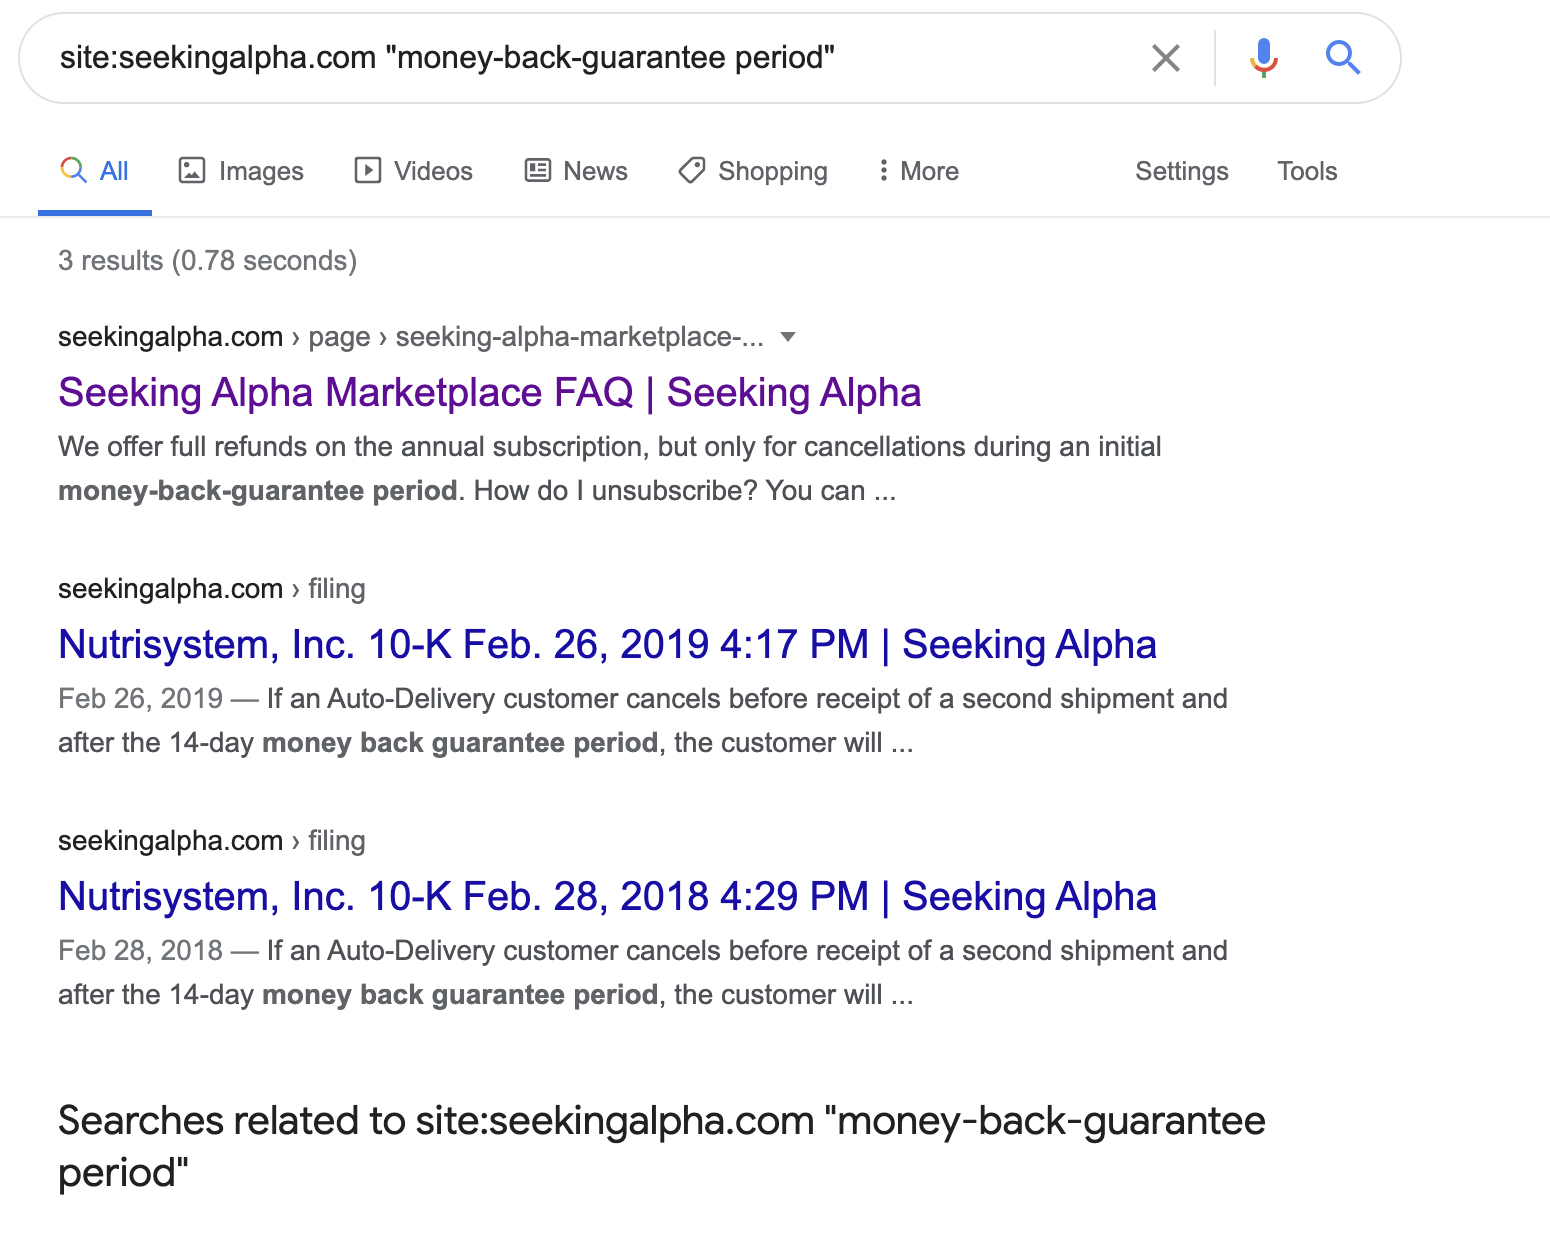Open Nutrisystem 10-K Feb. 28, 2018 result
This screenshot has width=1550, height=1240.
click(607, 896)
